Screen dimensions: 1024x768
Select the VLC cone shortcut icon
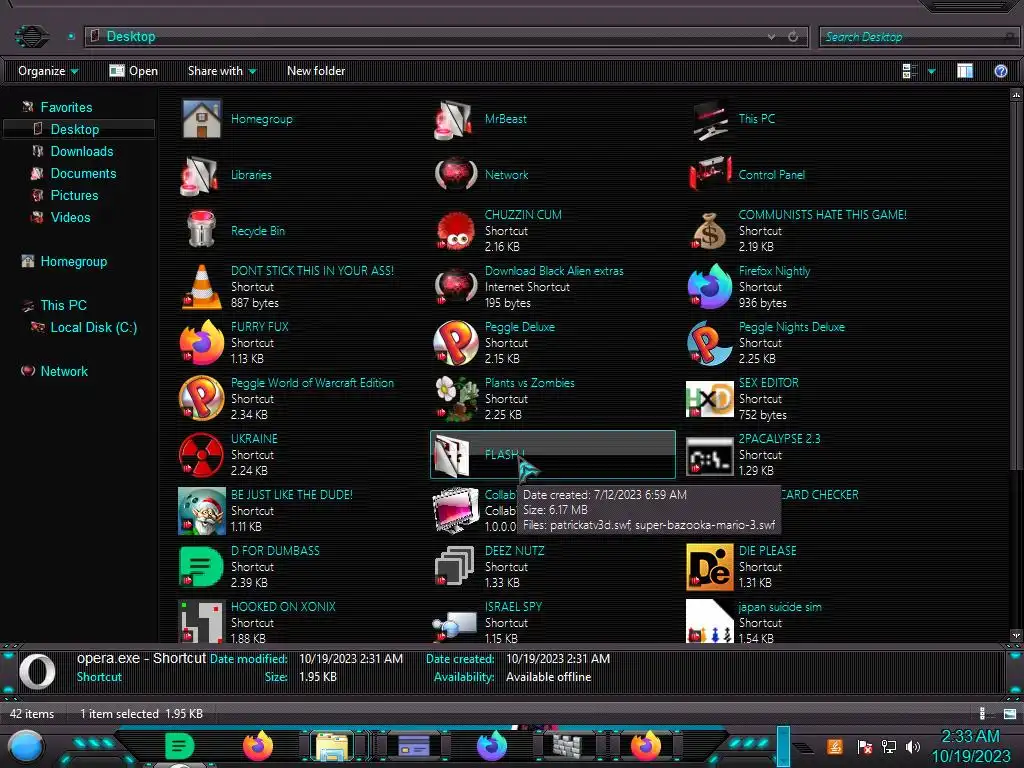coord(202,287)
